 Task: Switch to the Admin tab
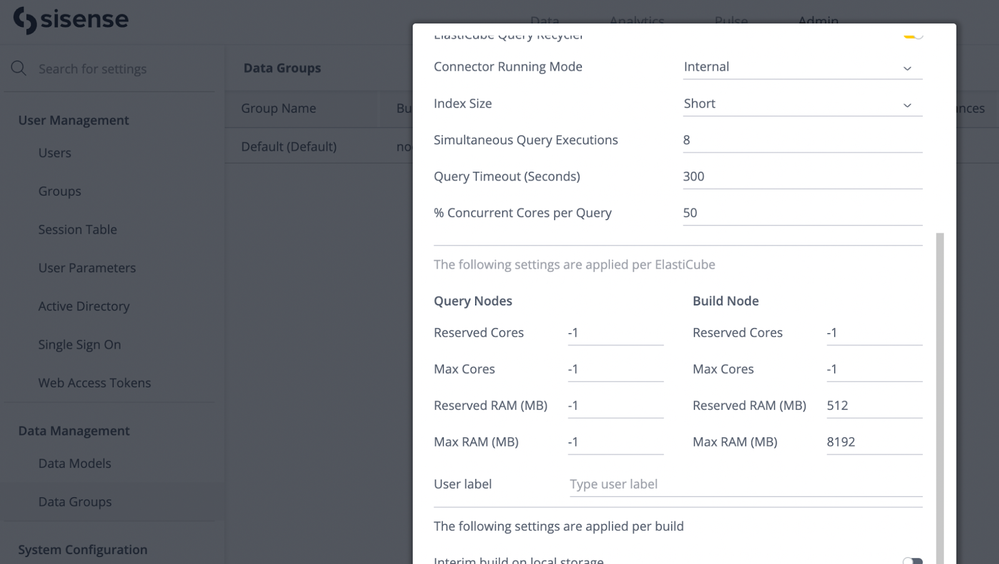818,20
